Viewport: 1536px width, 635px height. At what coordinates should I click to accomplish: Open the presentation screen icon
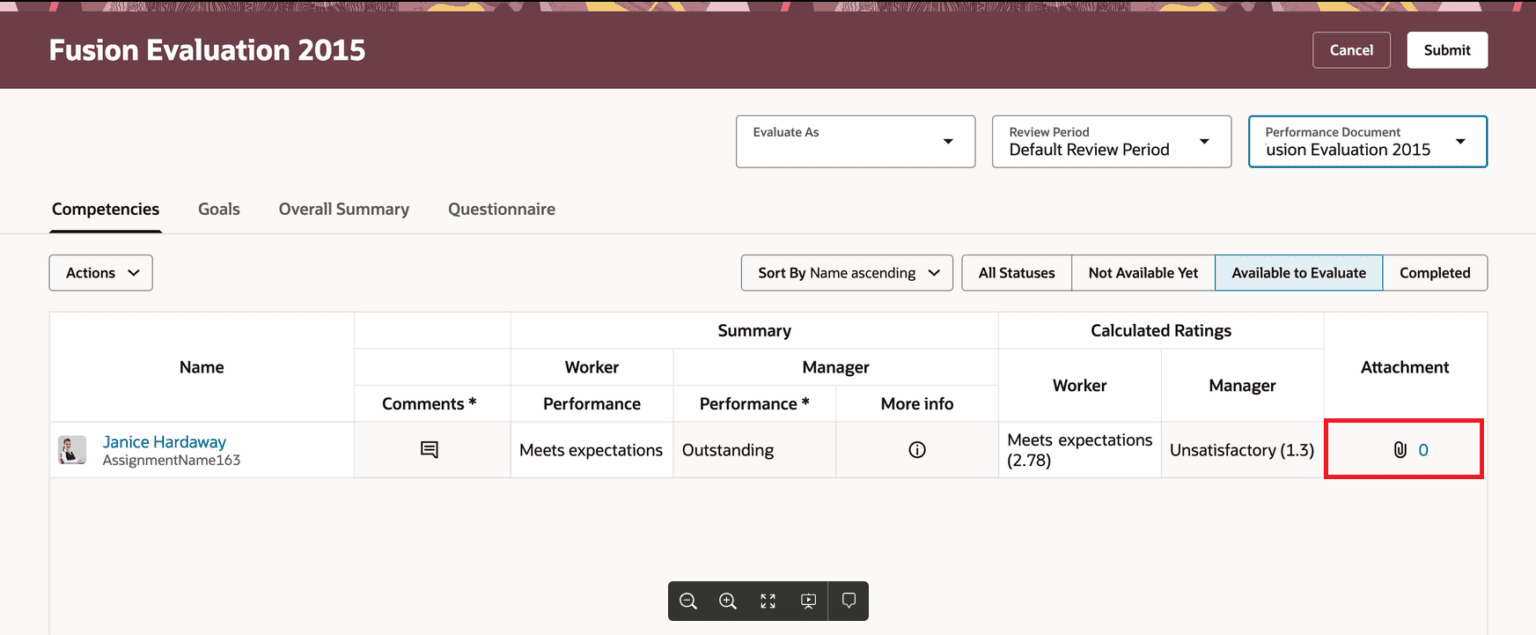pyautogui.click(x=808, y=600)
